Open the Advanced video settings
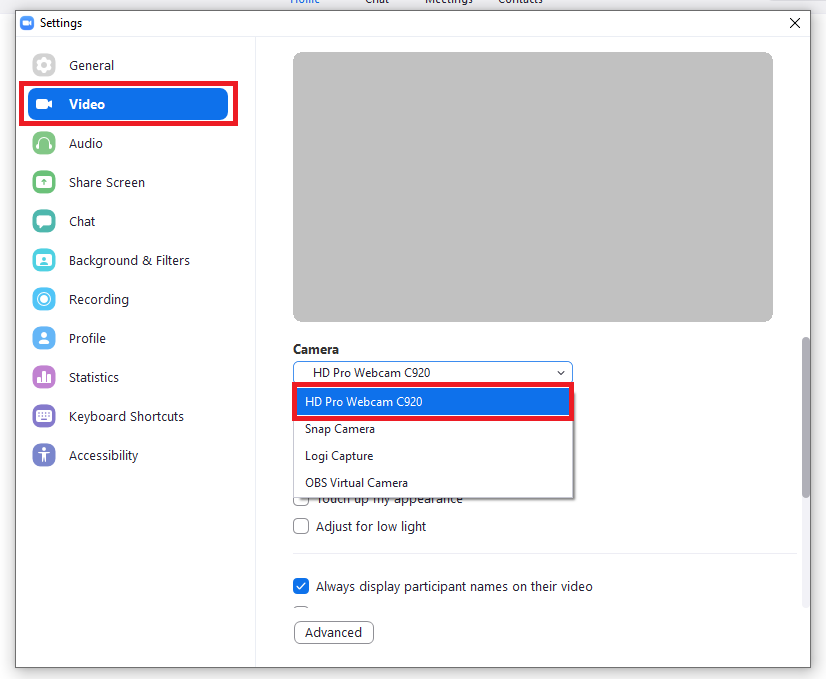Image resolution: width=826 pixels, height=679 pixels. [333, 633]
